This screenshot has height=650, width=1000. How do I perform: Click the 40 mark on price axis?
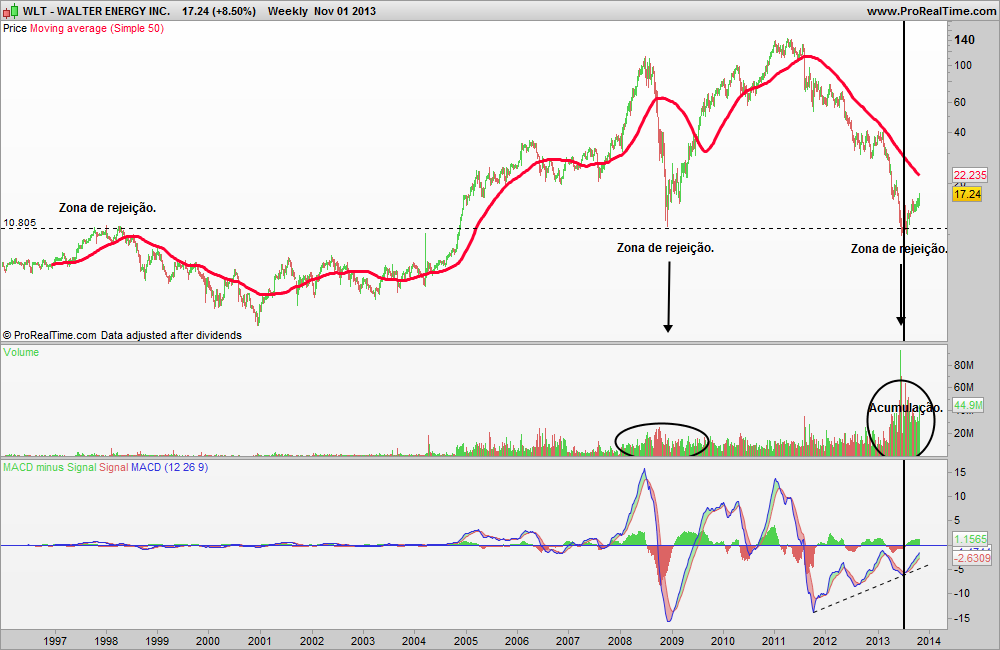(x=960, y=133)
